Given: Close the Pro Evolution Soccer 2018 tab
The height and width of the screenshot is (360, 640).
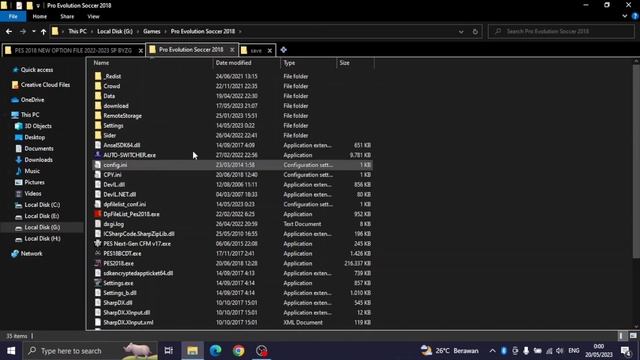Looking at the screenshot, I should click(232, 50).
